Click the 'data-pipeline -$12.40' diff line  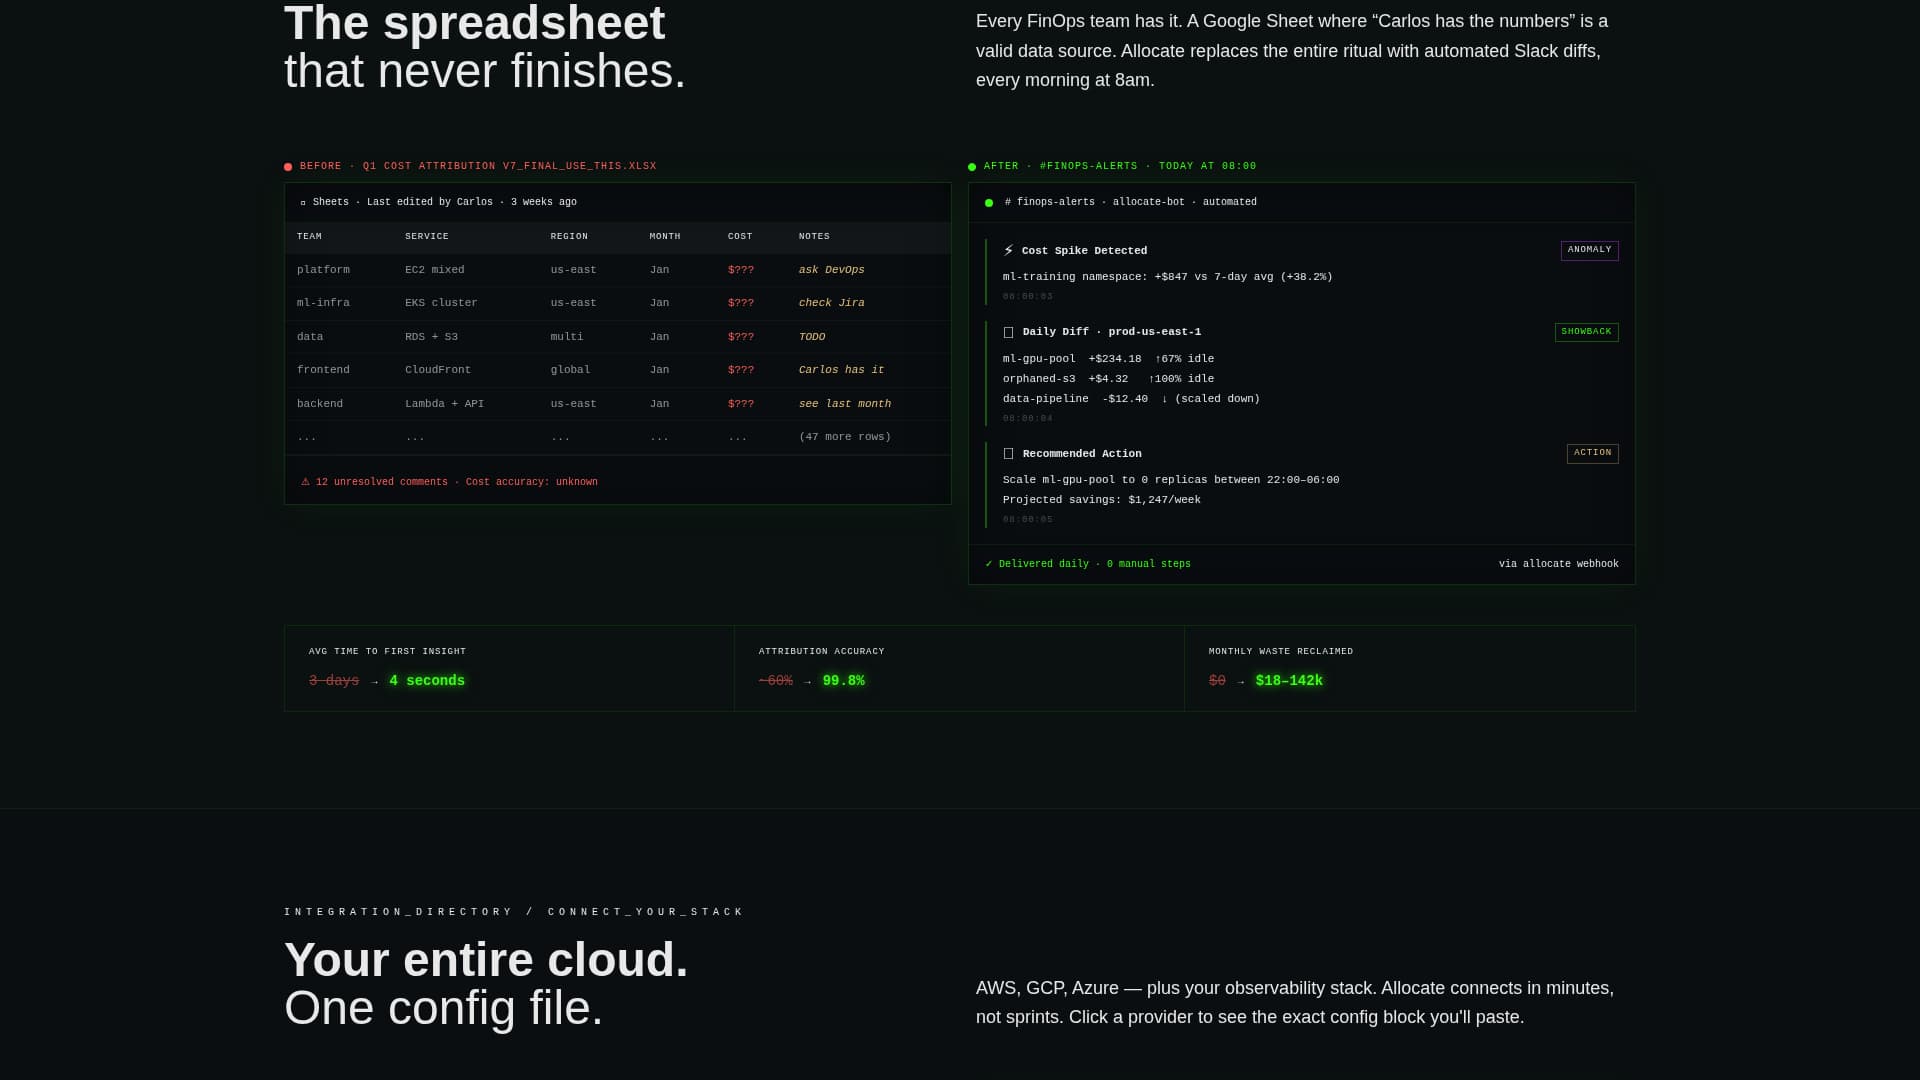1132,399
